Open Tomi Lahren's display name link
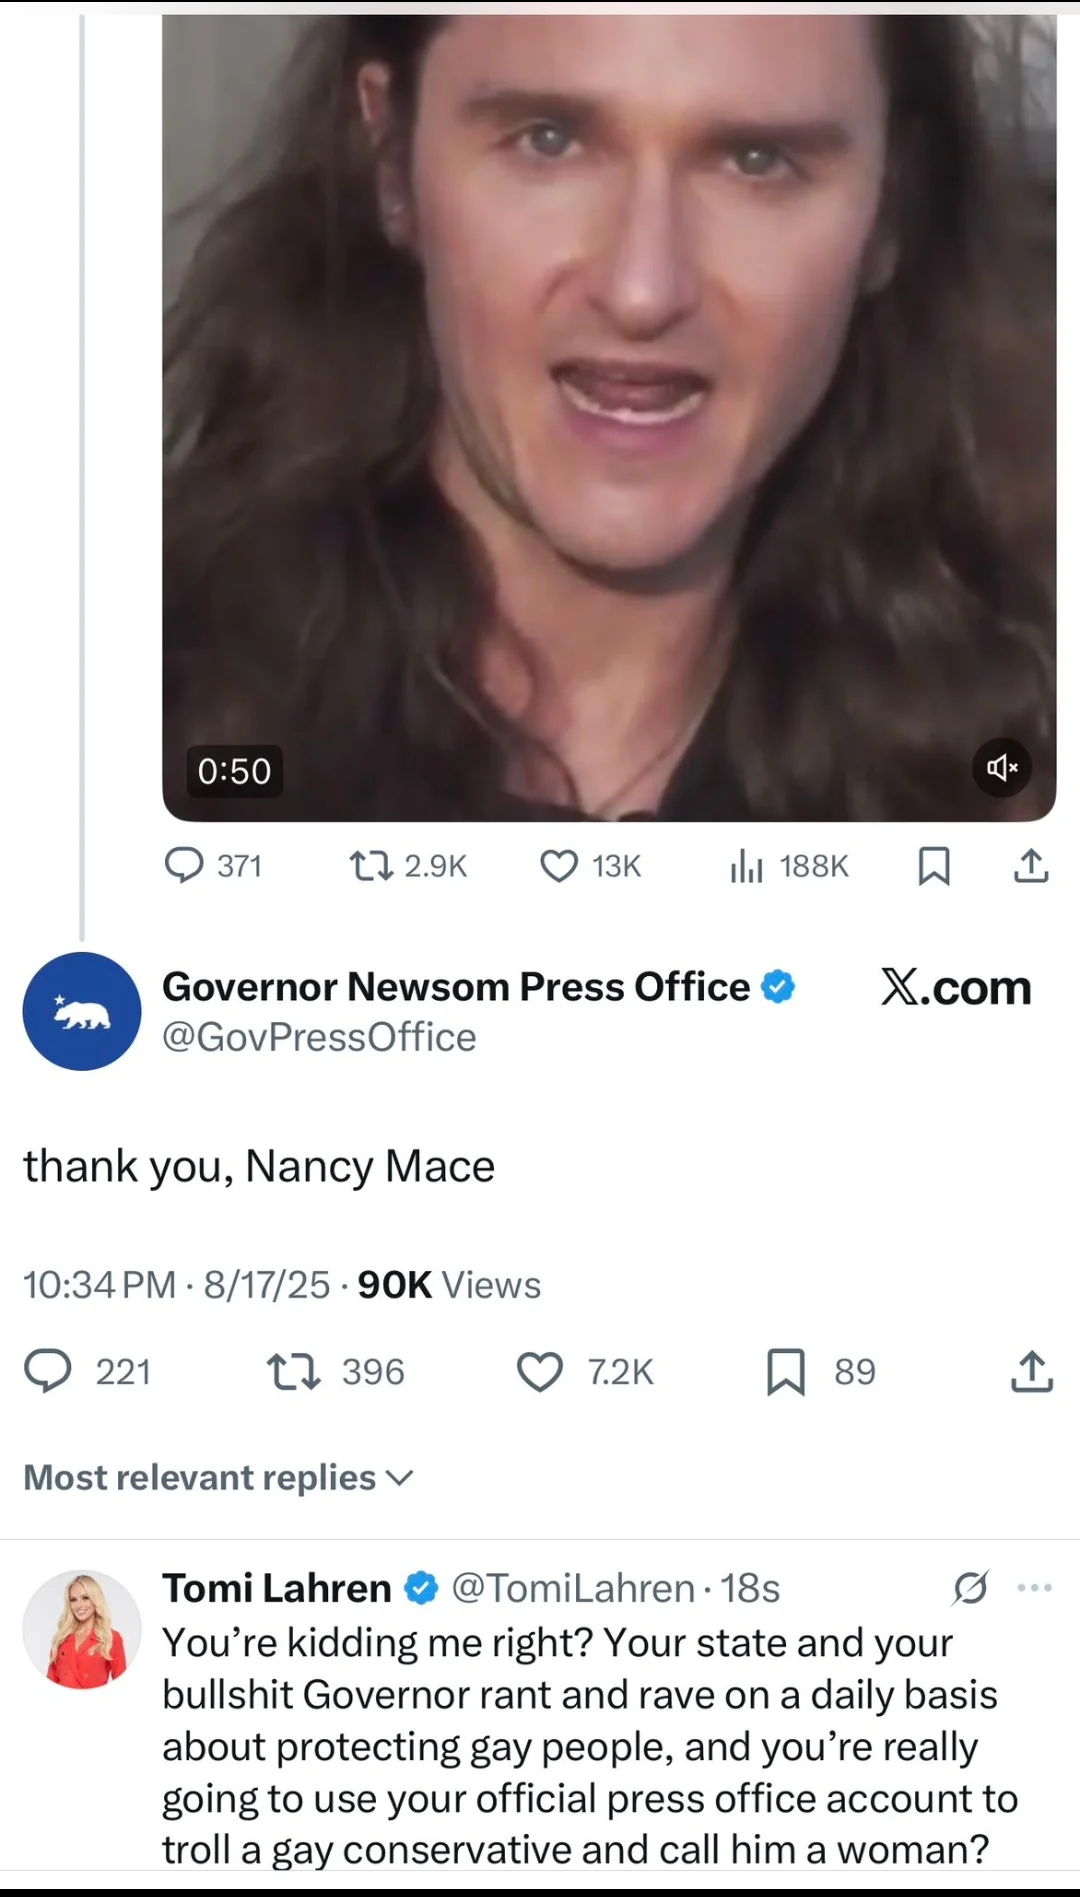1080x1897 pixels. click(x=277, y=1588)
